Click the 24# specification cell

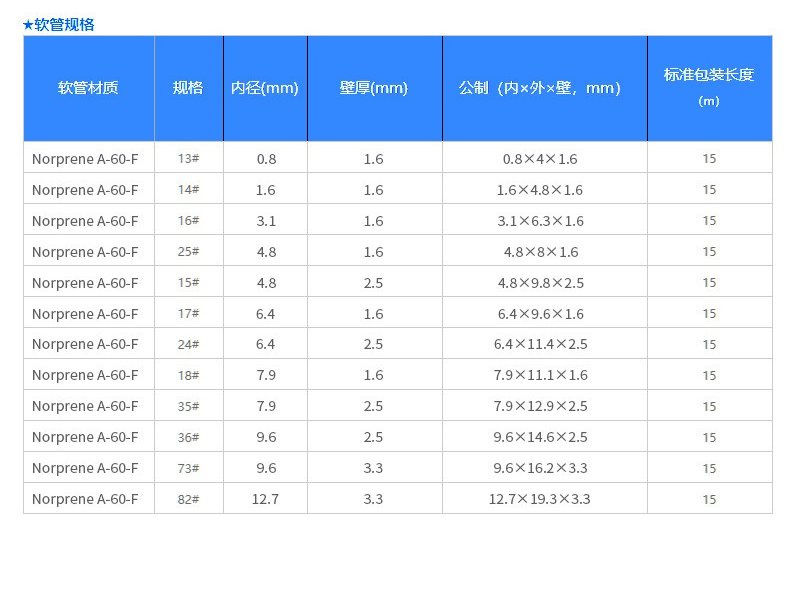coord(188,345)
